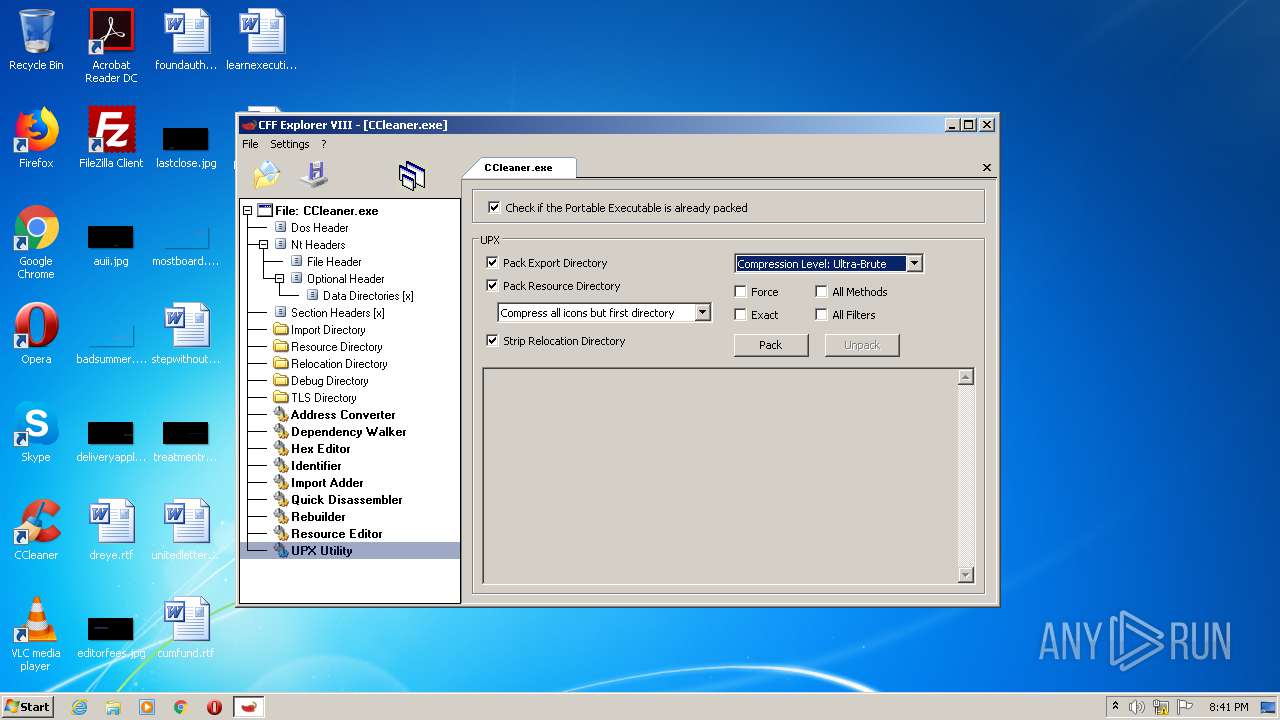Switch to the CCleaner.exe tab
1280x720 pixels.
(518, 168)
